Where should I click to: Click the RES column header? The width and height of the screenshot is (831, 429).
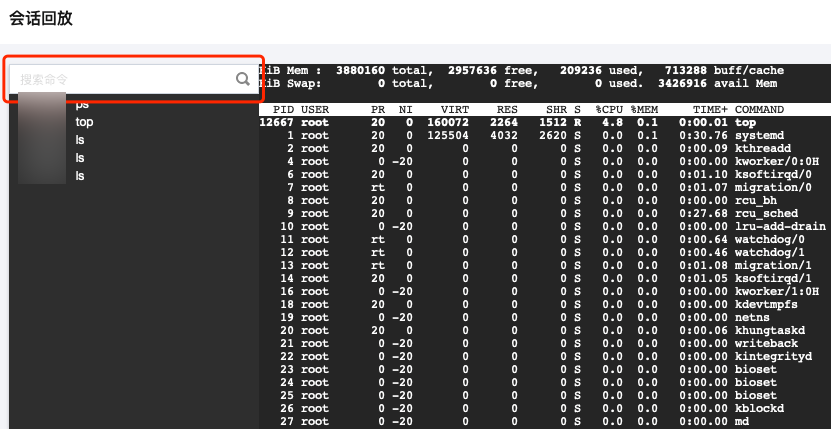tap(507, 110)
